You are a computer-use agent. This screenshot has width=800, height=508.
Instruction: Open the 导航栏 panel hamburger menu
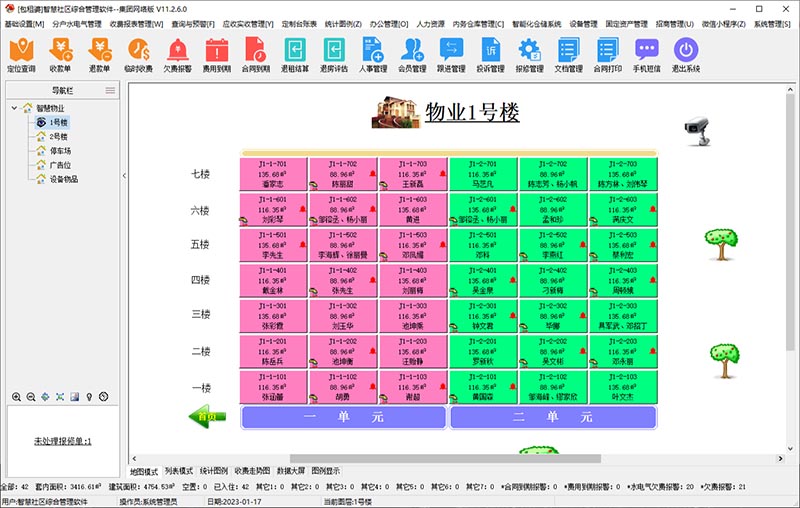coord(109,90)
